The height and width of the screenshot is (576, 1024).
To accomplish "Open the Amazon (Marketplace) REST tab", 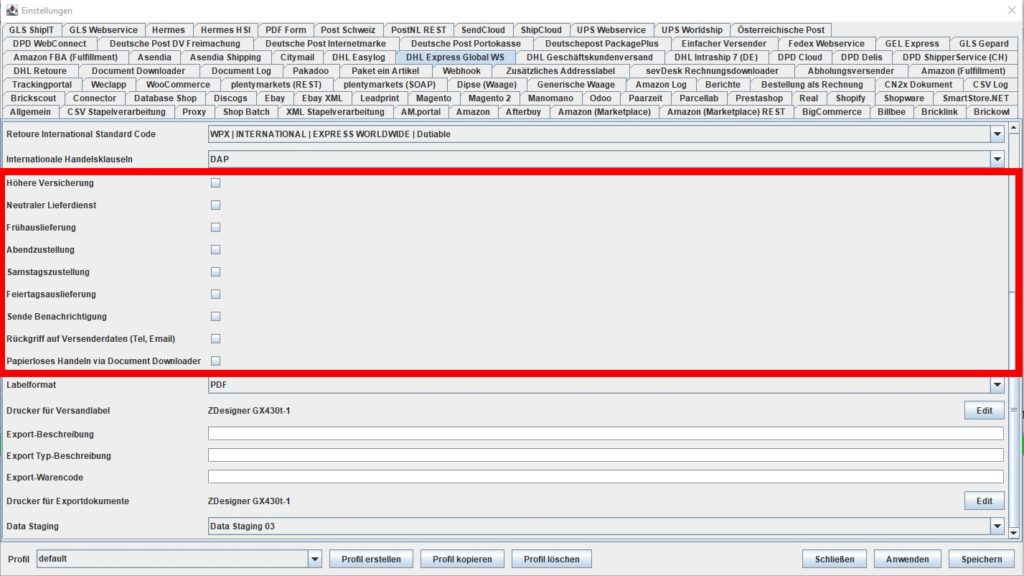I will (726, 112).
